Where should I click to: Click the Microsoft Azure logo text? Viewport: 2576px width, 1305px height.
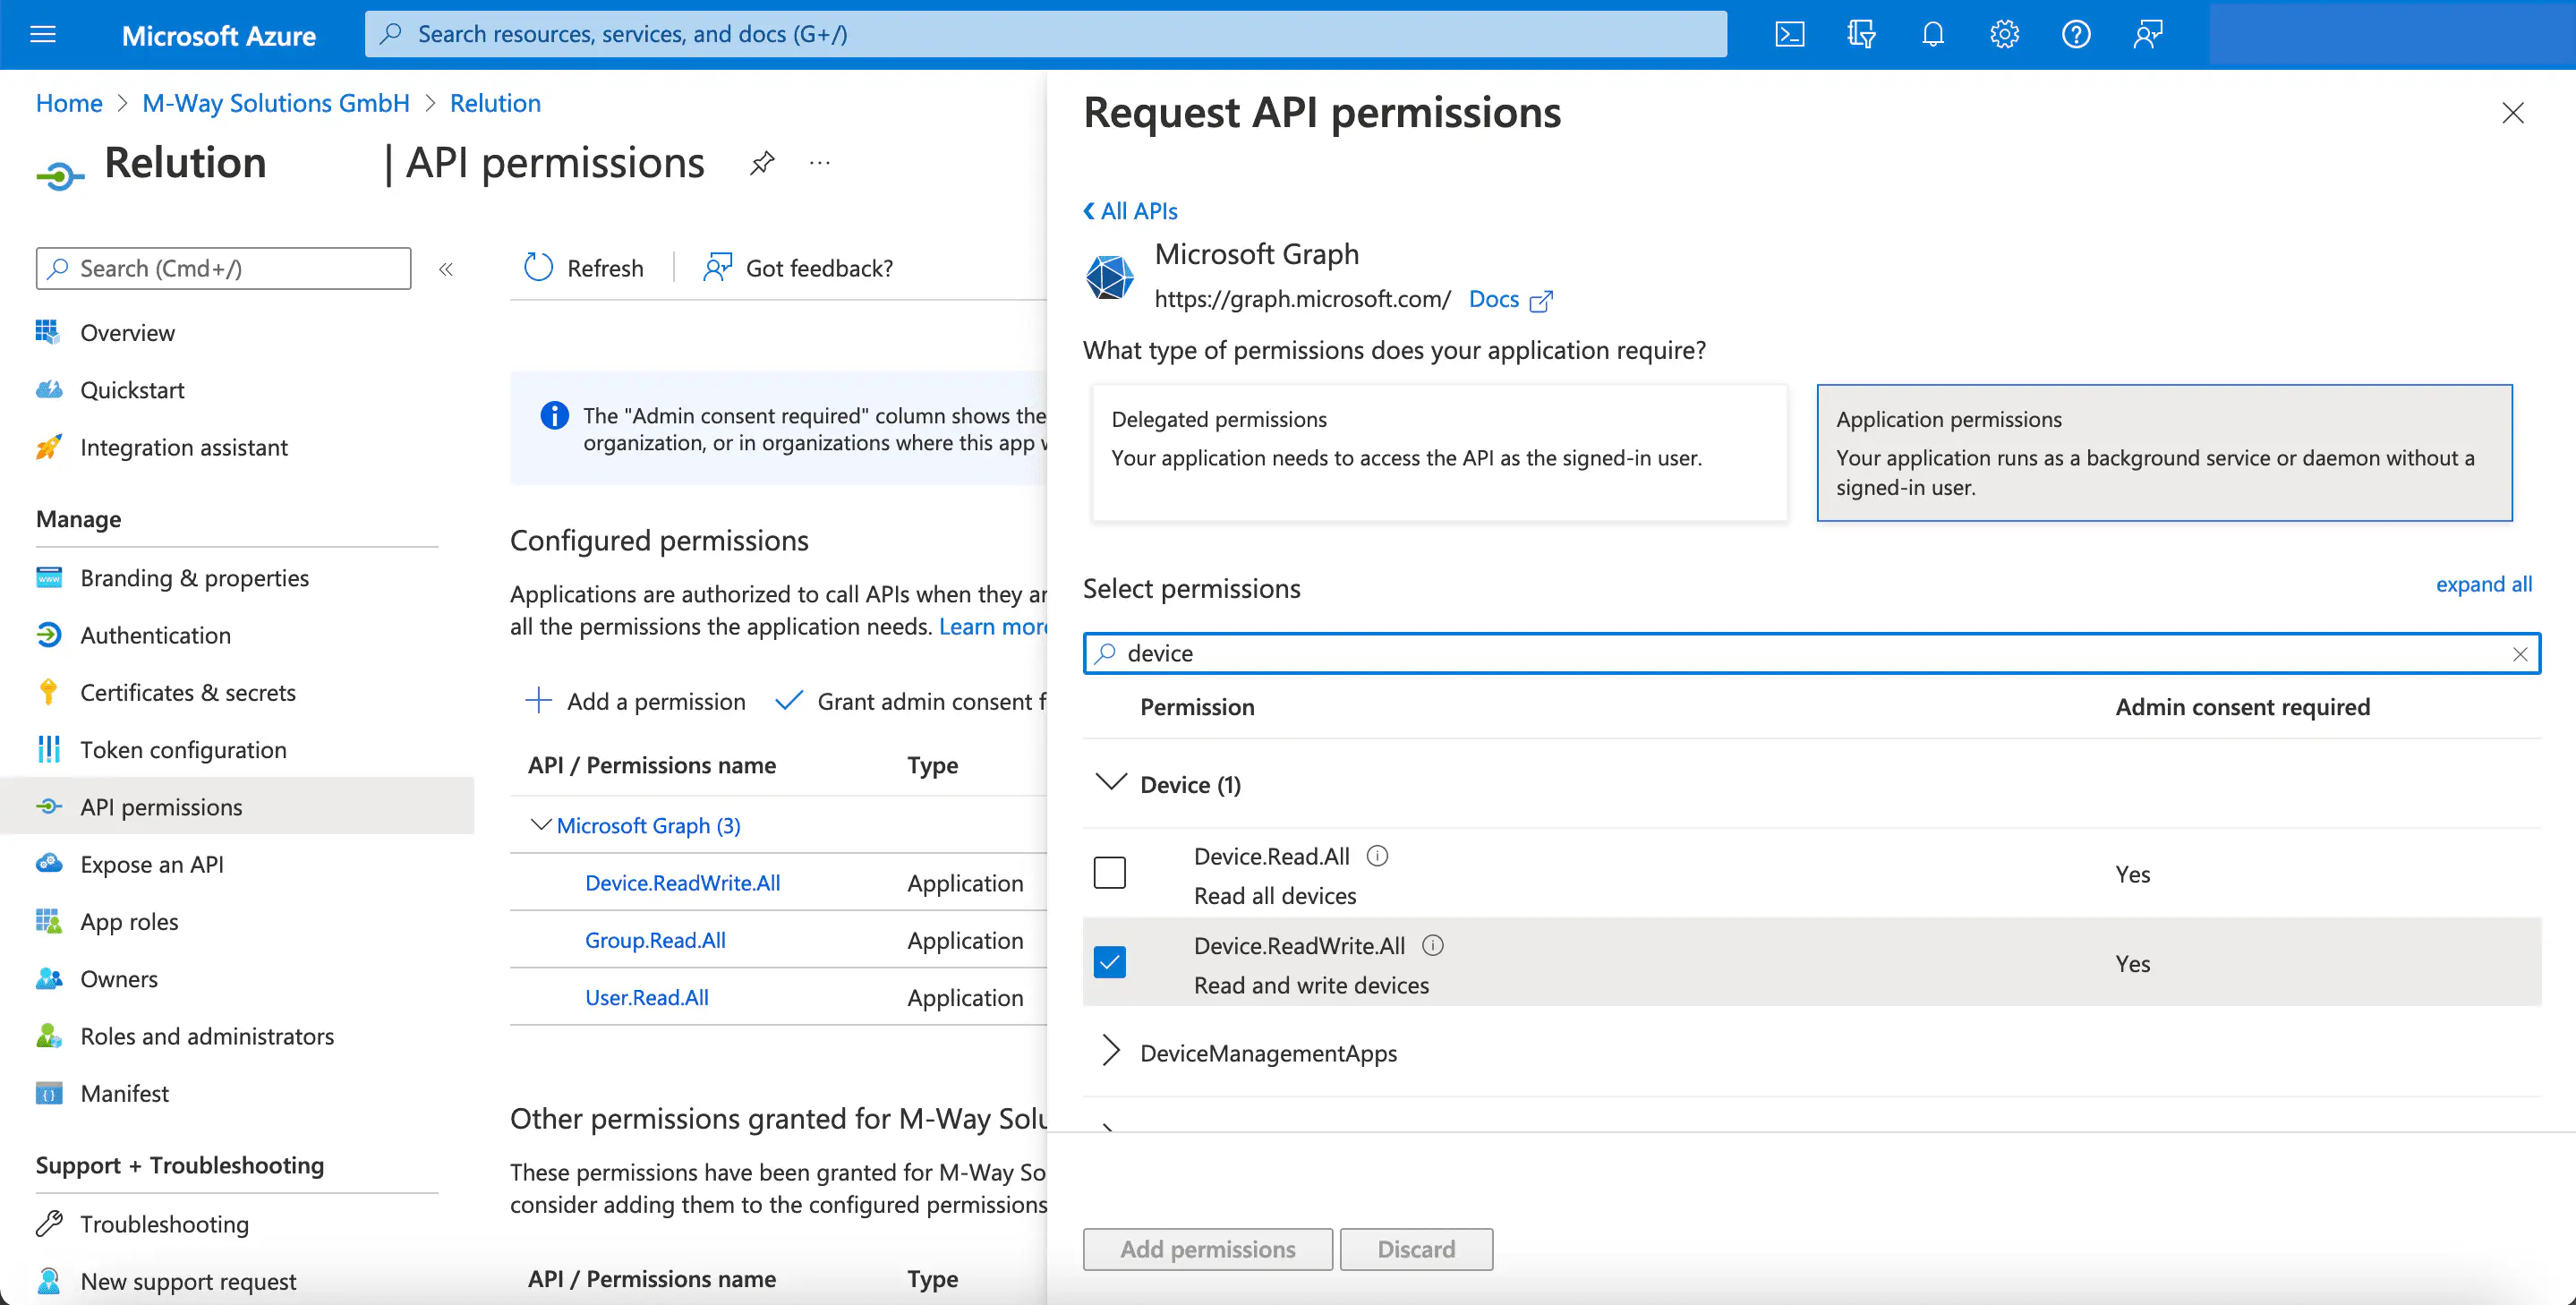218,36
